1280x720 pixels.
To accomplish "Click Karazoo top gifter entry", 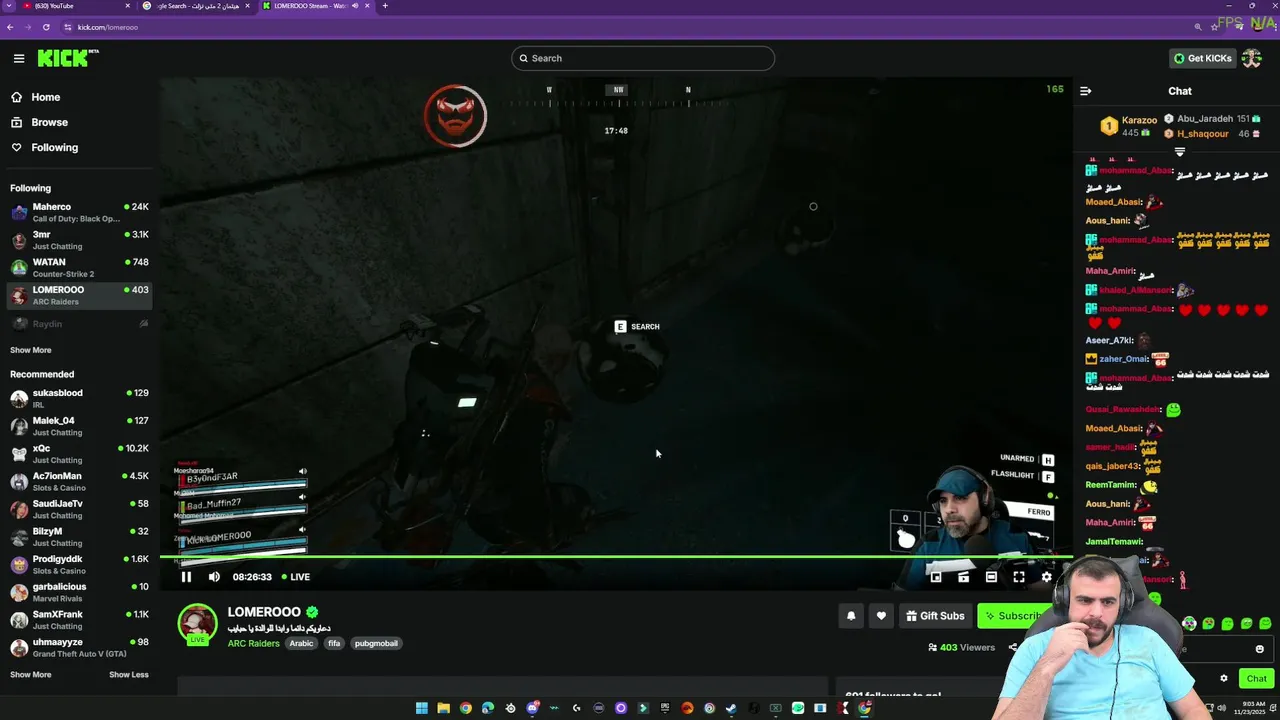I will 1129,126.
